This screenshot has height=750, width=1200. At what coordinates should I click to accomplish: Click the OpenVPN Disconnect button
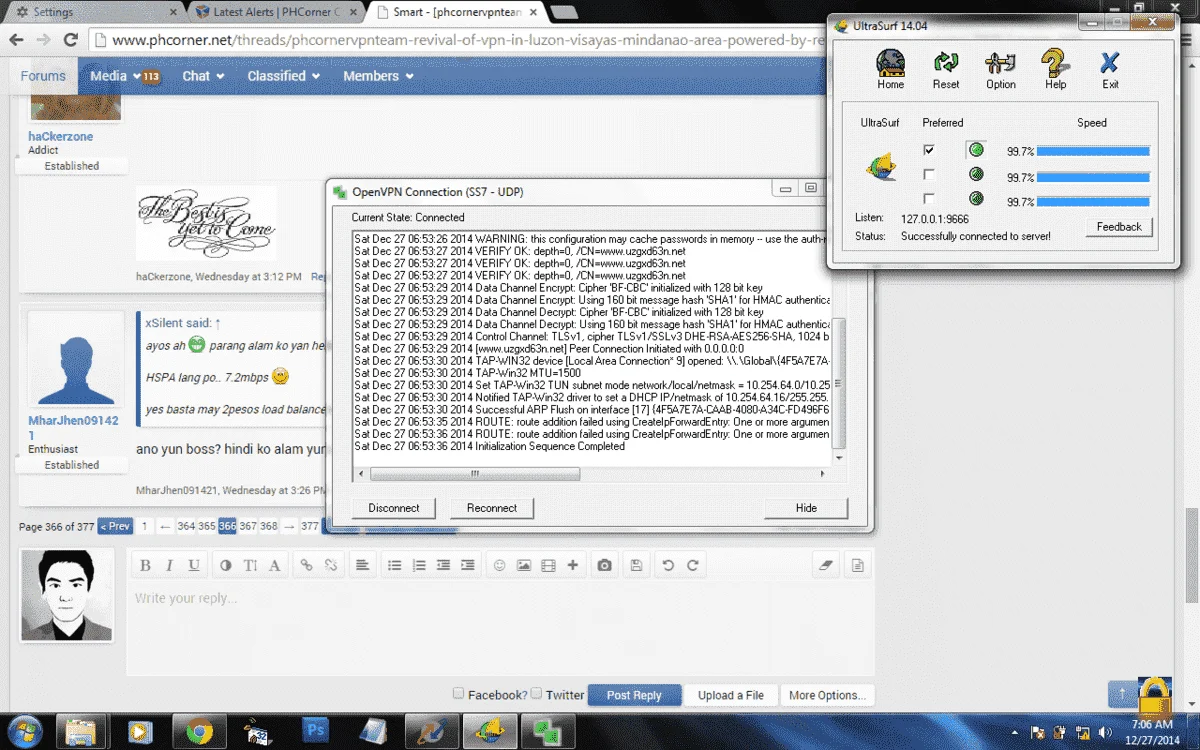click(394, 508)
